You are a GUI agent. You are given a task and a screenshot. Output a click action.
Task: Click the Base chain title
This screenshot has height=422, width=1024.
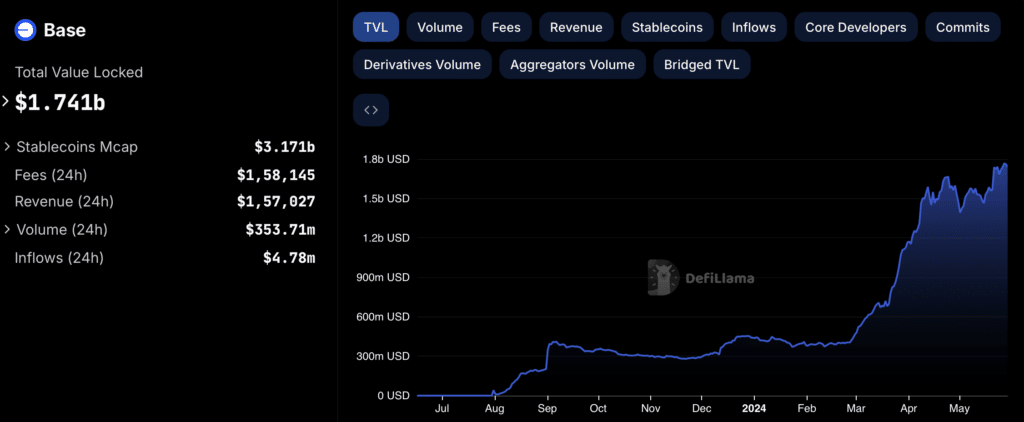65,30
